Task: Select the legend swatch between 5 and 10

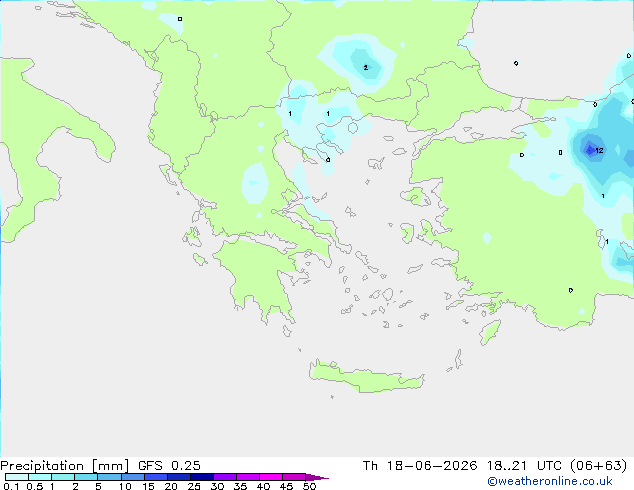Action: (109, 477)
